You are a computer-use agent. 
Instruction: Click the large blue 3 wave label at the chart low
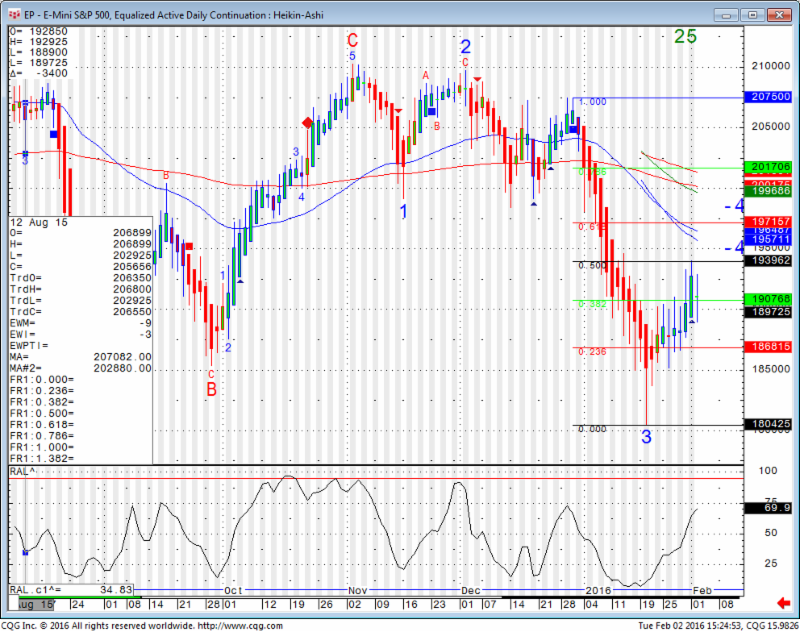pyautogui.click(x=646, y=437)
